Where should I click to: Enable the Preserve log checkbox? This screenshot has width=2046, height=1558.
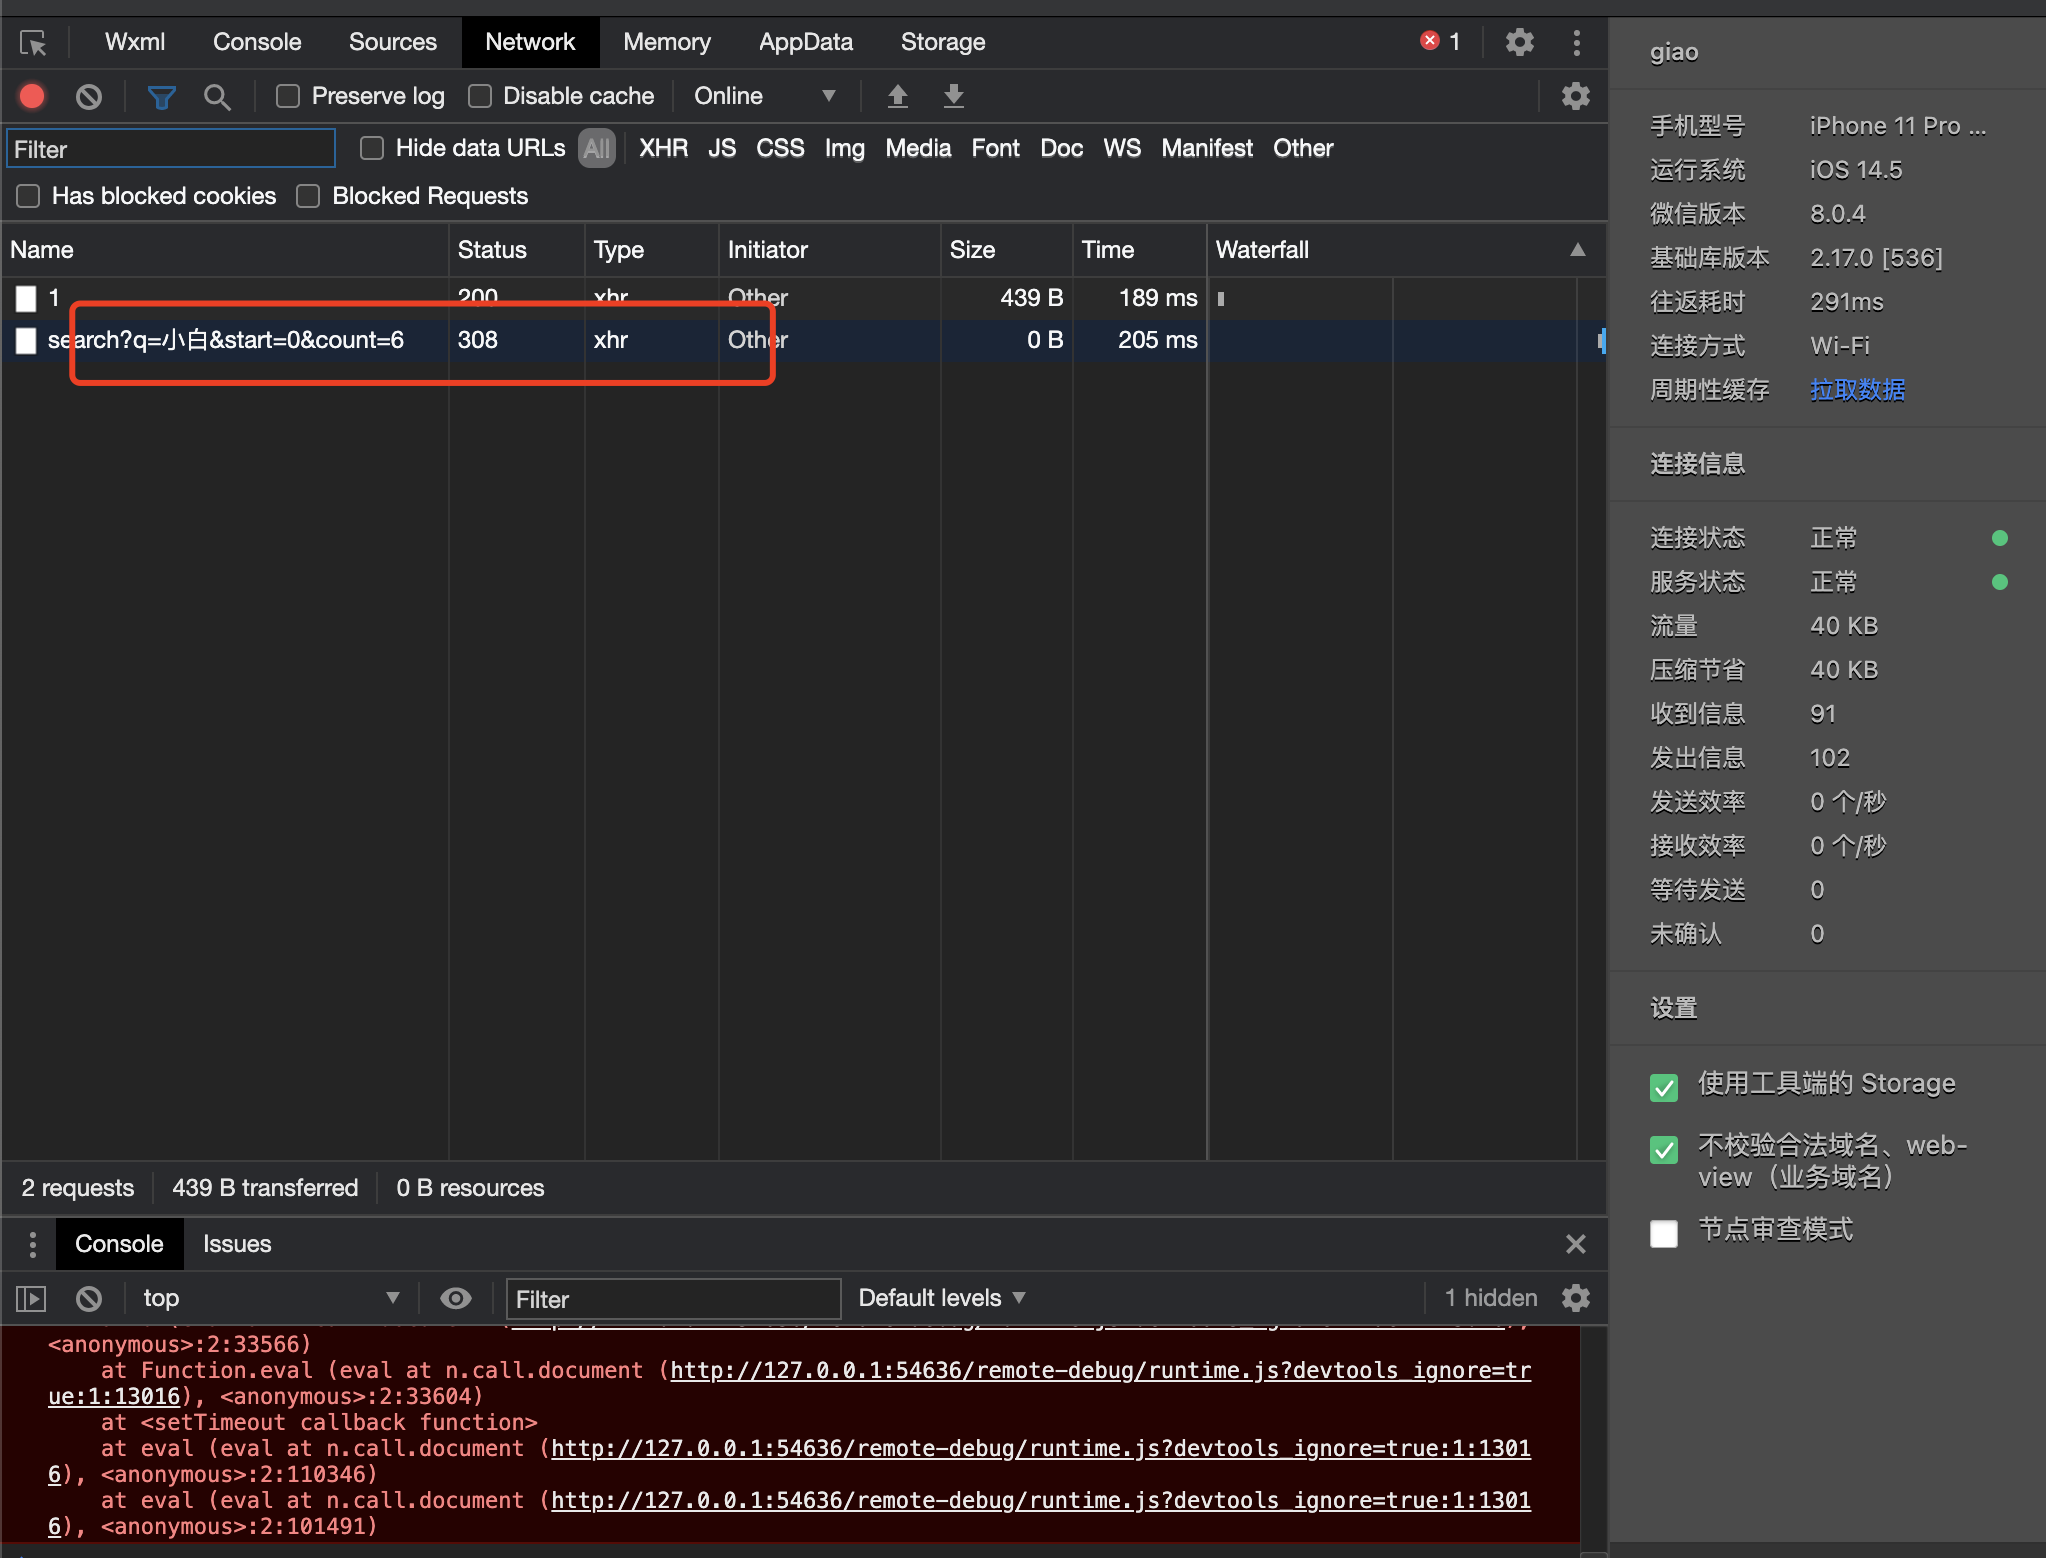[x=287, y=96]
